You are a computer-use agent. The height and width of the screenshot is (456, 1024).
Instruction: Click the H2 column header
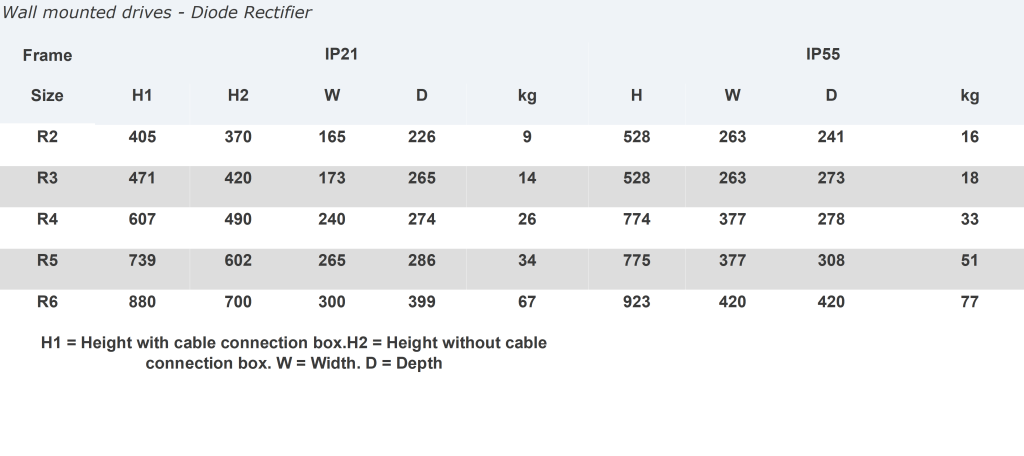click(x=238, y=96)
